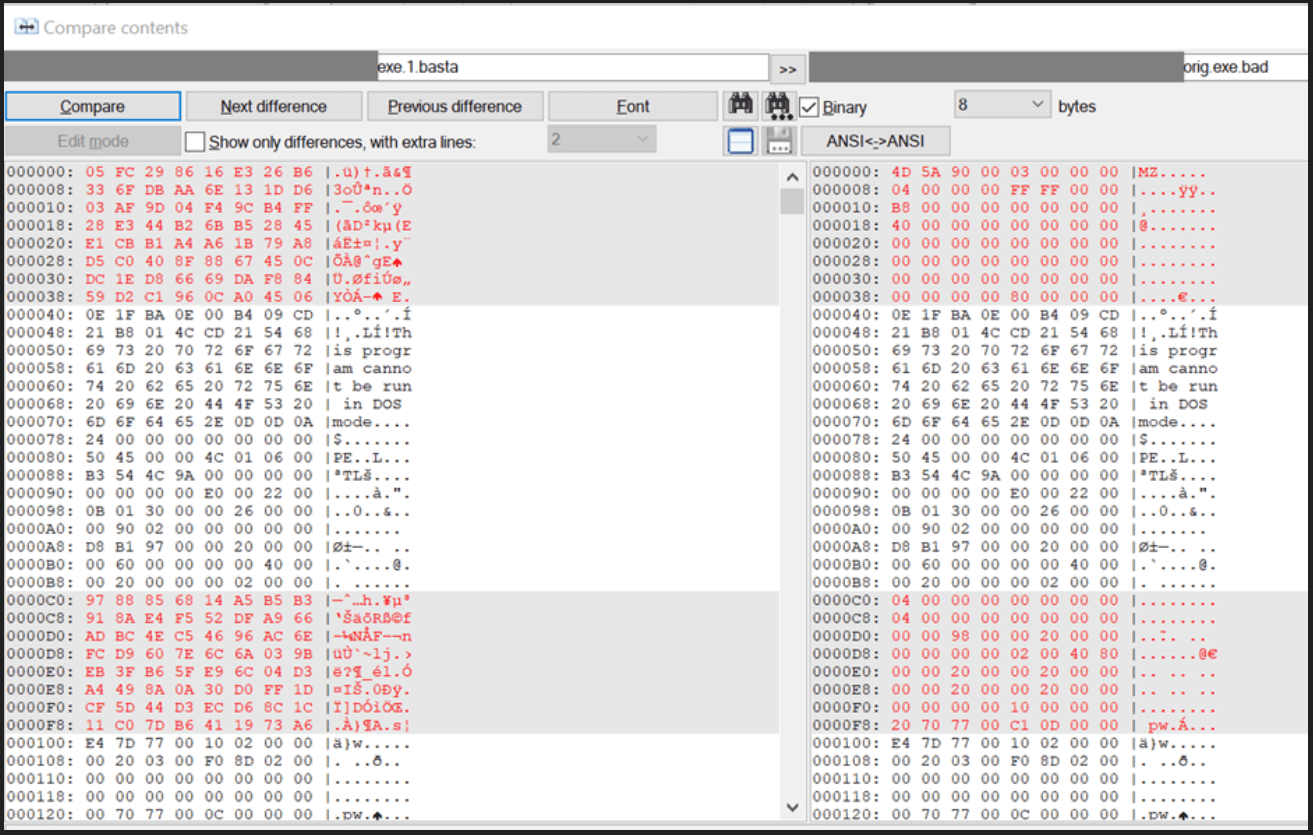Screen dimensions: 1313x835
Task: Click right pane row 000058 showing 'am canno'
Action: click(x=1015, y=368)
